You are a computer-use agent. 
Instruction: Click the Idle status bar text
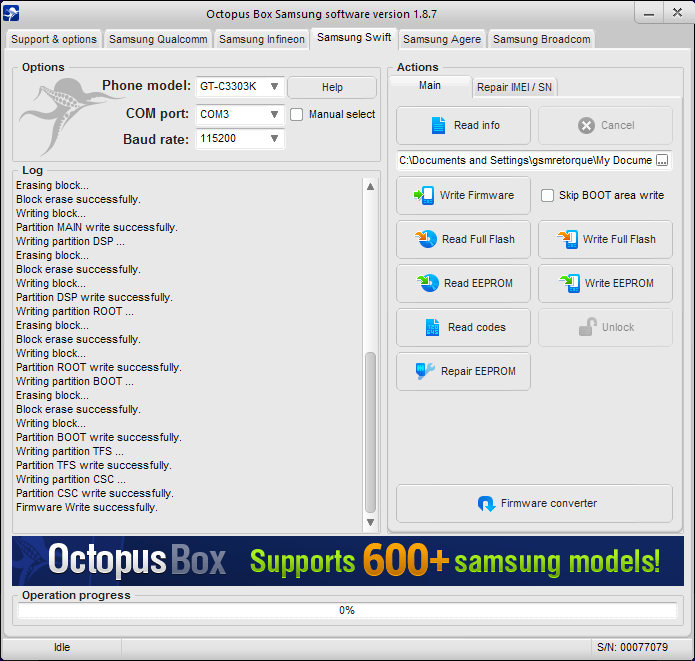pos(62,647)
